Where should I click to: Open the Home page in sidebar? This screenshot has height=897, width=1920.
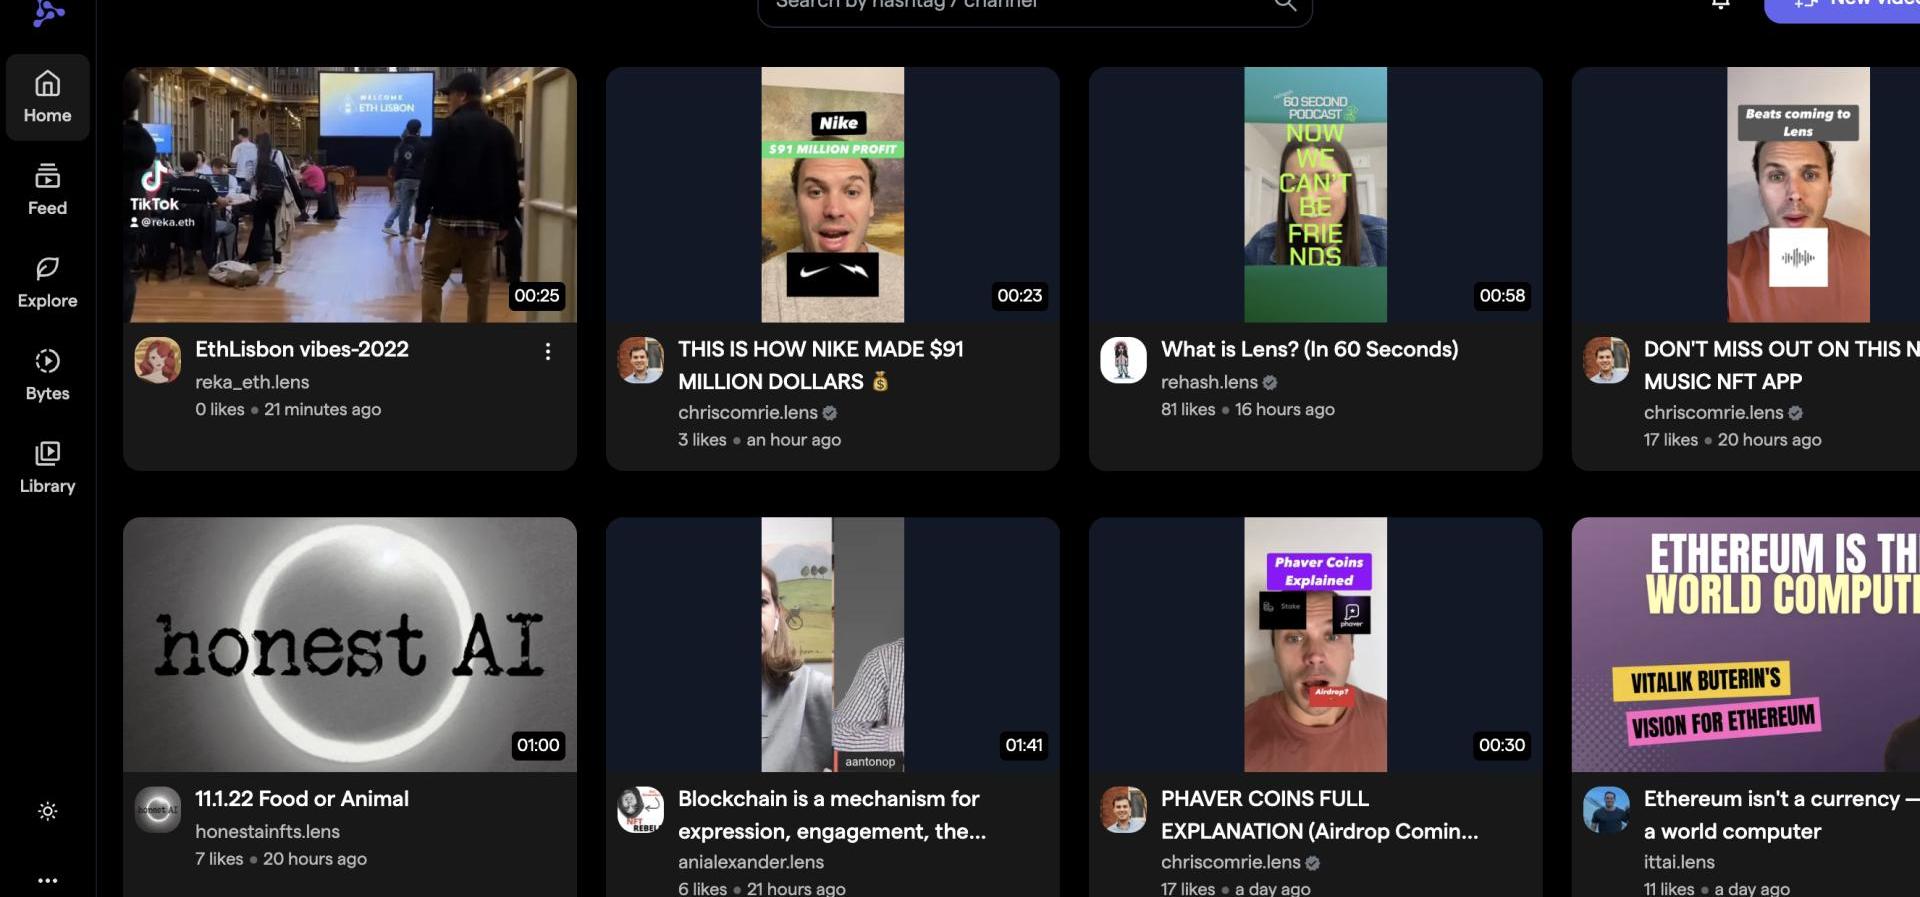(47, 97)
